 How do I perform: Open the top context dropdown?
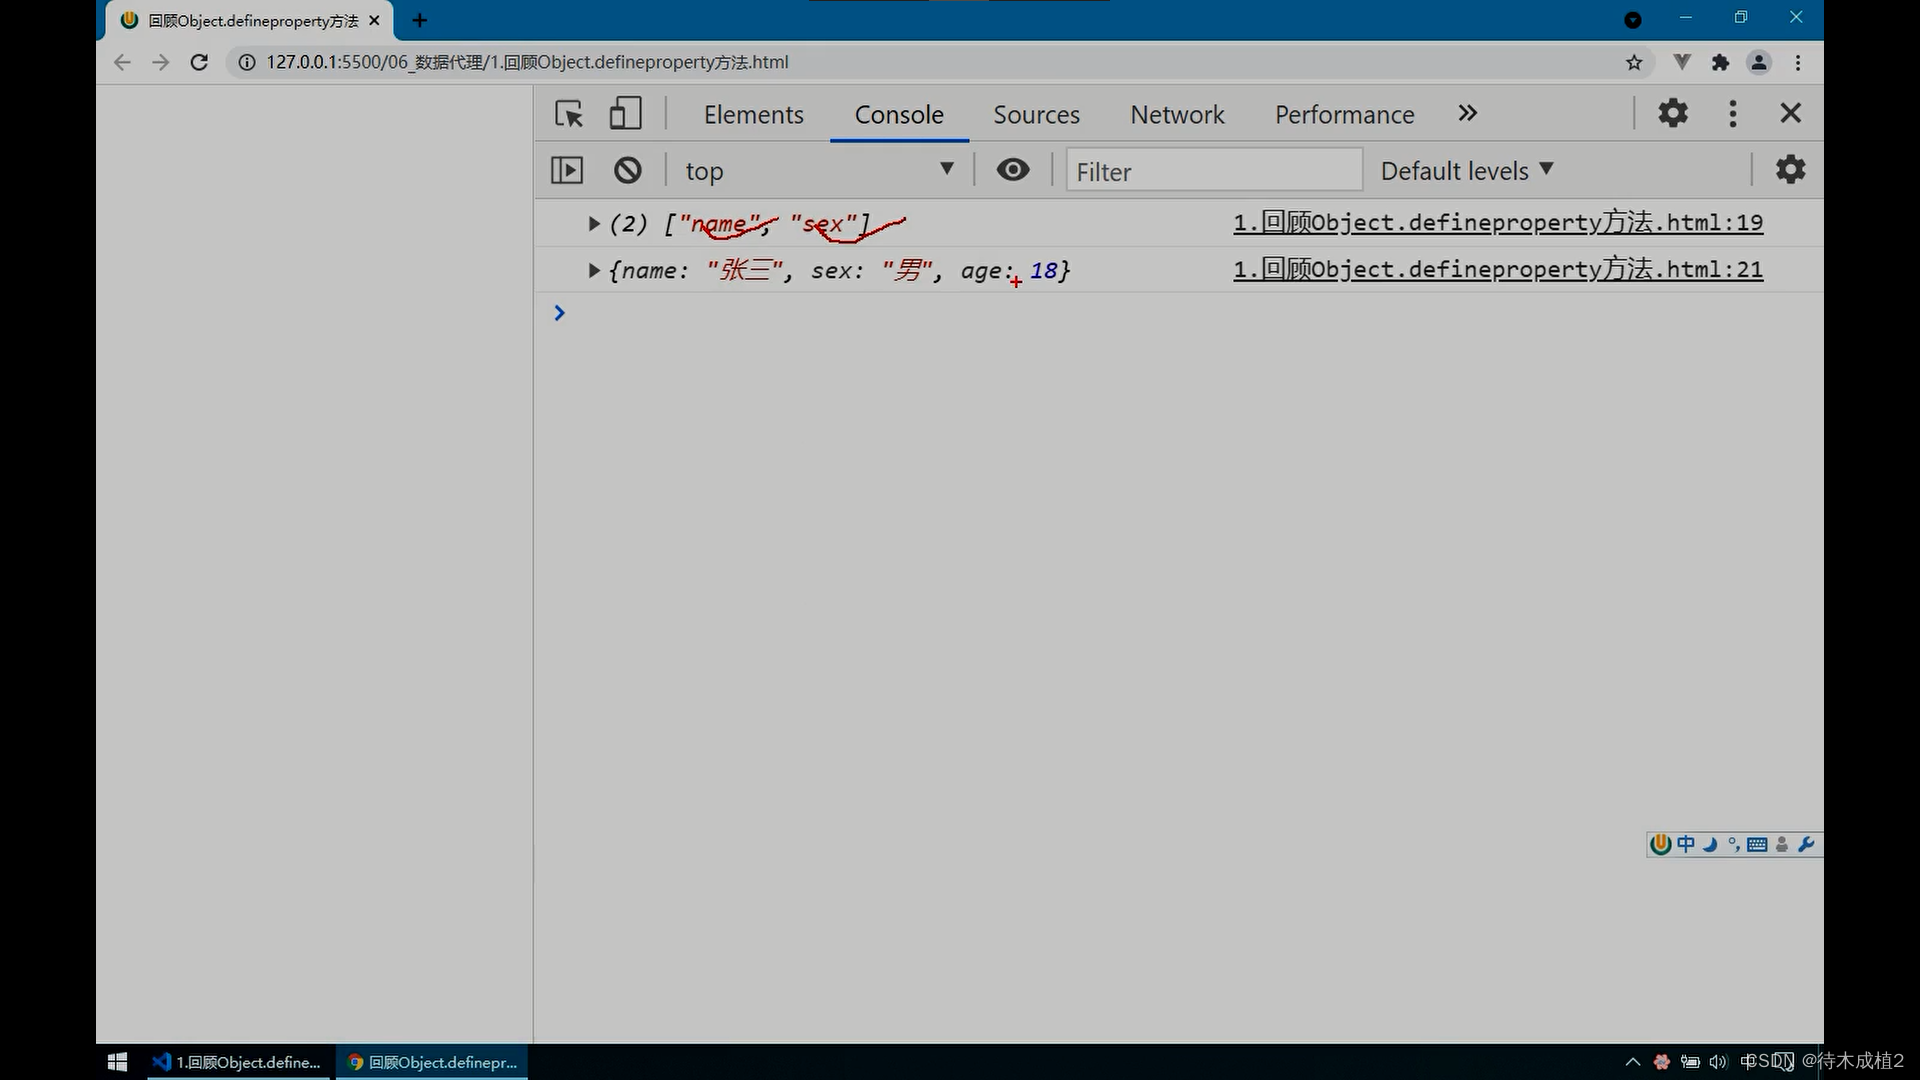click(x=819, y=171)
